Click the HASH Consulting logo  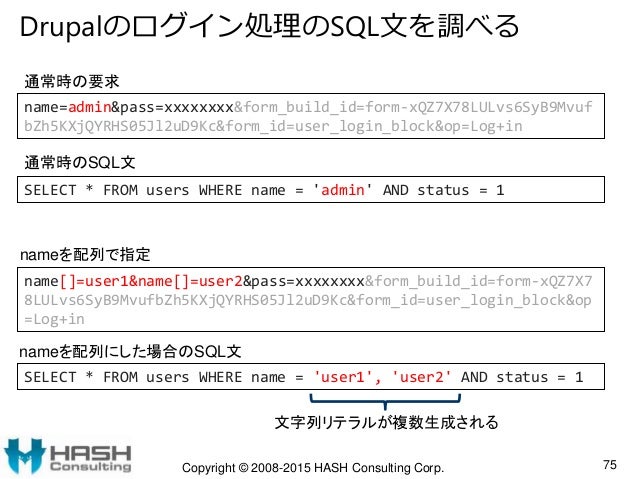(x=68, y=457)
